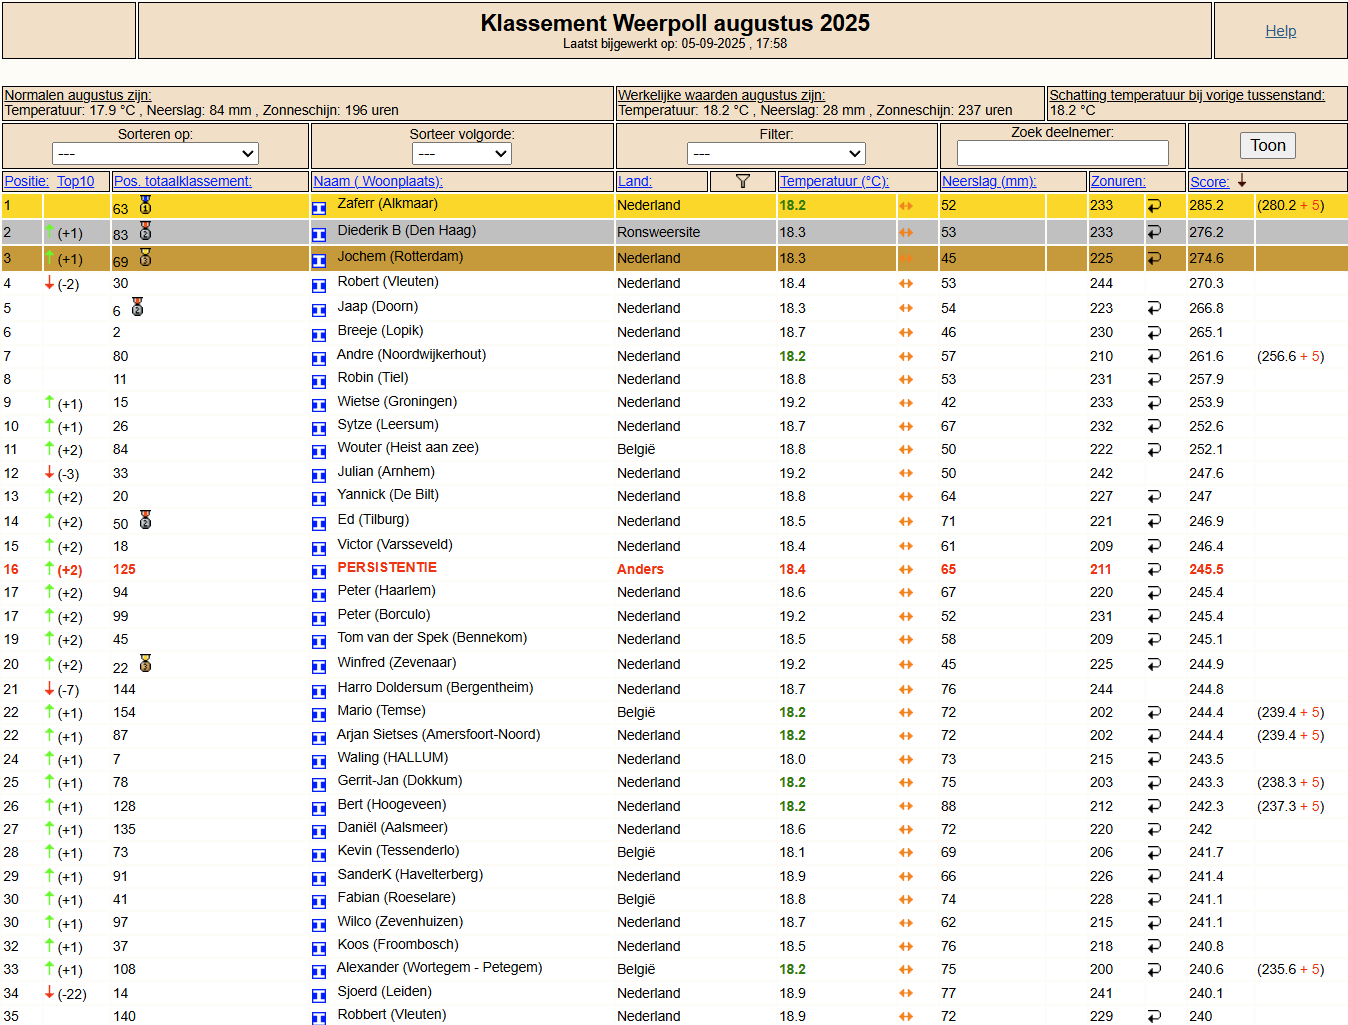This screenshot has height=1025, width=1348.
Task: Sort by the 'Temperatuur (°C)' column header
Action: coord(834,181)
